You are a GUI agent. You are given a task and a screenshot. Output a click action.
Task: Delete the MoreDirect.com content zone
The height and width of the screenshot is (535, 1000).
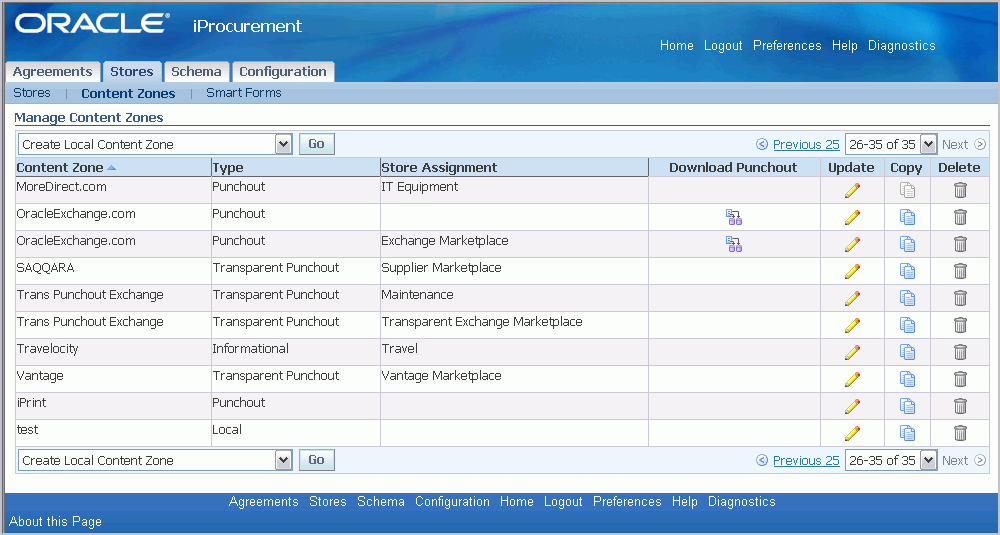pyautogui.click(x=960, y=190)
